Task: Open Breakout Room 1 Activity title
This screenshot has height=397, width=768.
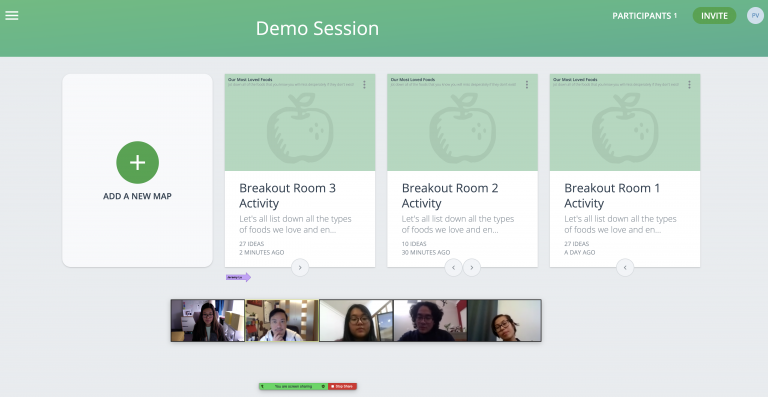Action: point(612,196)
